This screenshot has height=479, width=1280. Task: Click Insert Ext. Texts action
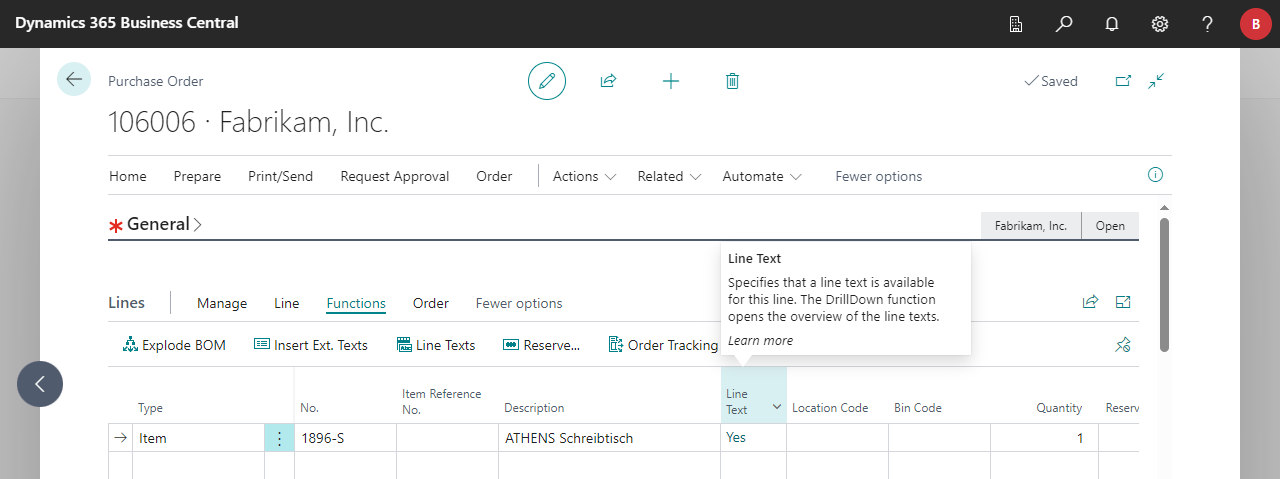pyautogui.click(x=311, y=345)
